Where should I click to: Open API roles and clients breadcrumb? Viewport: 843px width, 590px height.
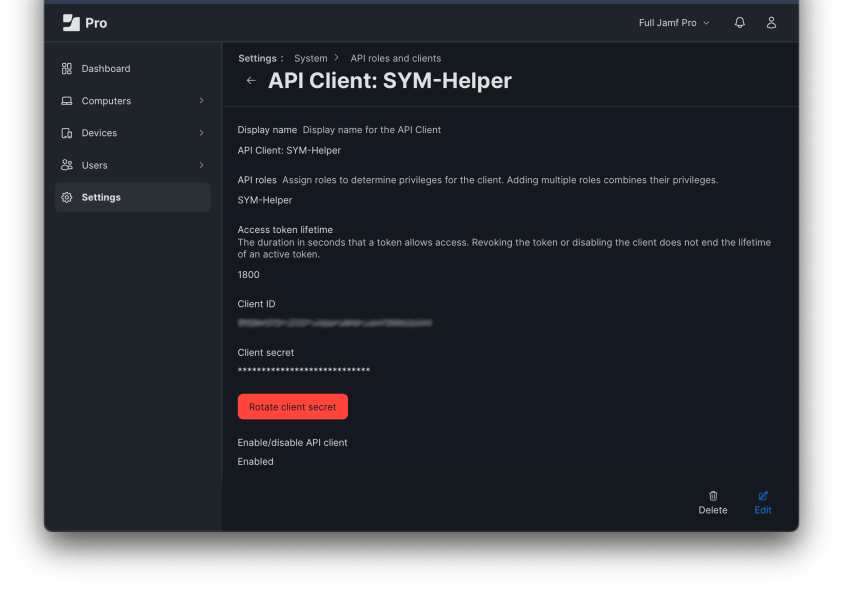point(396,58)
